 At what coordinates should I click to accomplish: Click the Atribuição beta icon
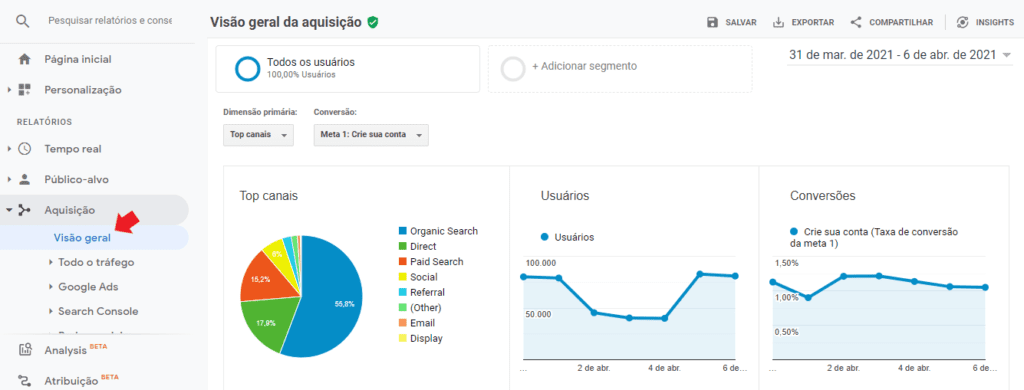pos(25,380)
